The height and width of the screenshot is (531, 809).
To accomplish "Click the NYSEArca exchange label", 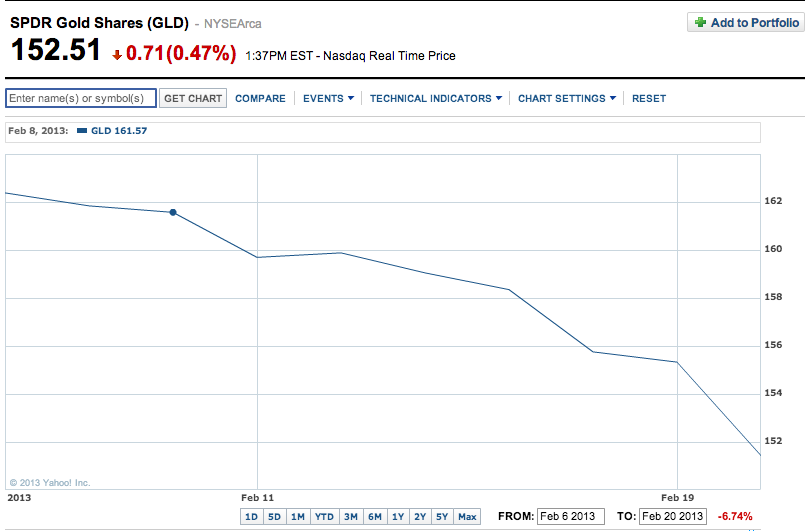I will (x=233, y=24).
